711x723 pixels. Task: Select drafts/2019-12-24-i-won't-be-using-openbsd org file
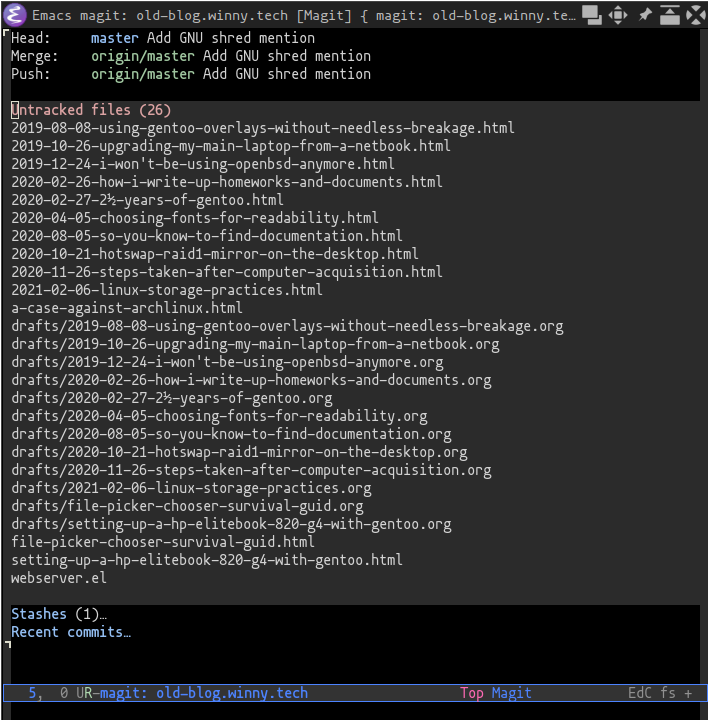pos(227,362)
